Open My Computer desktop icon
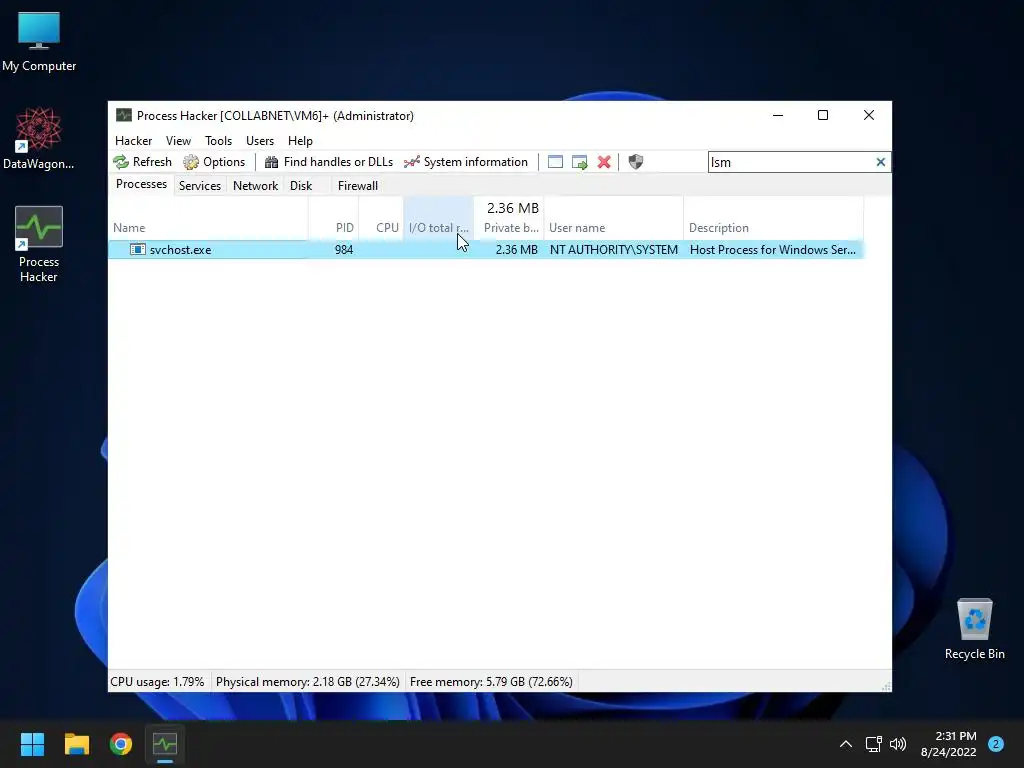Image resolution: width=1024 pixels, height=768 pixels. point(39,41)
